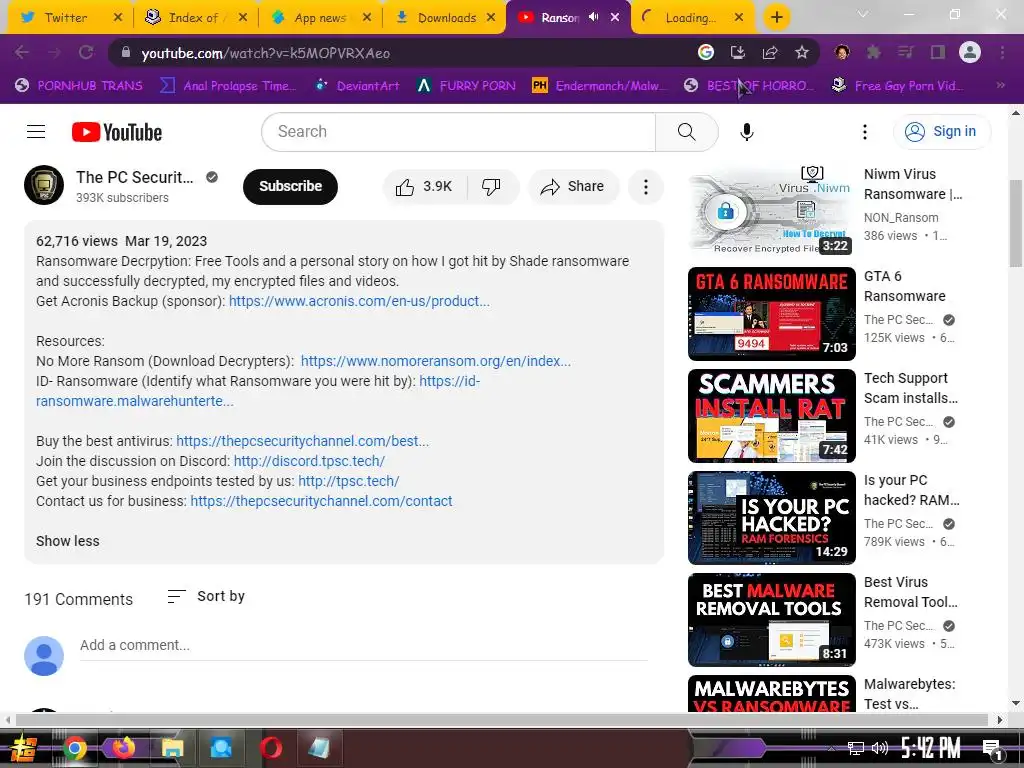Image resolution: width=1024 pixels, height=768 pixels.
Task: Click the Share button
Action: pos(573,187)
